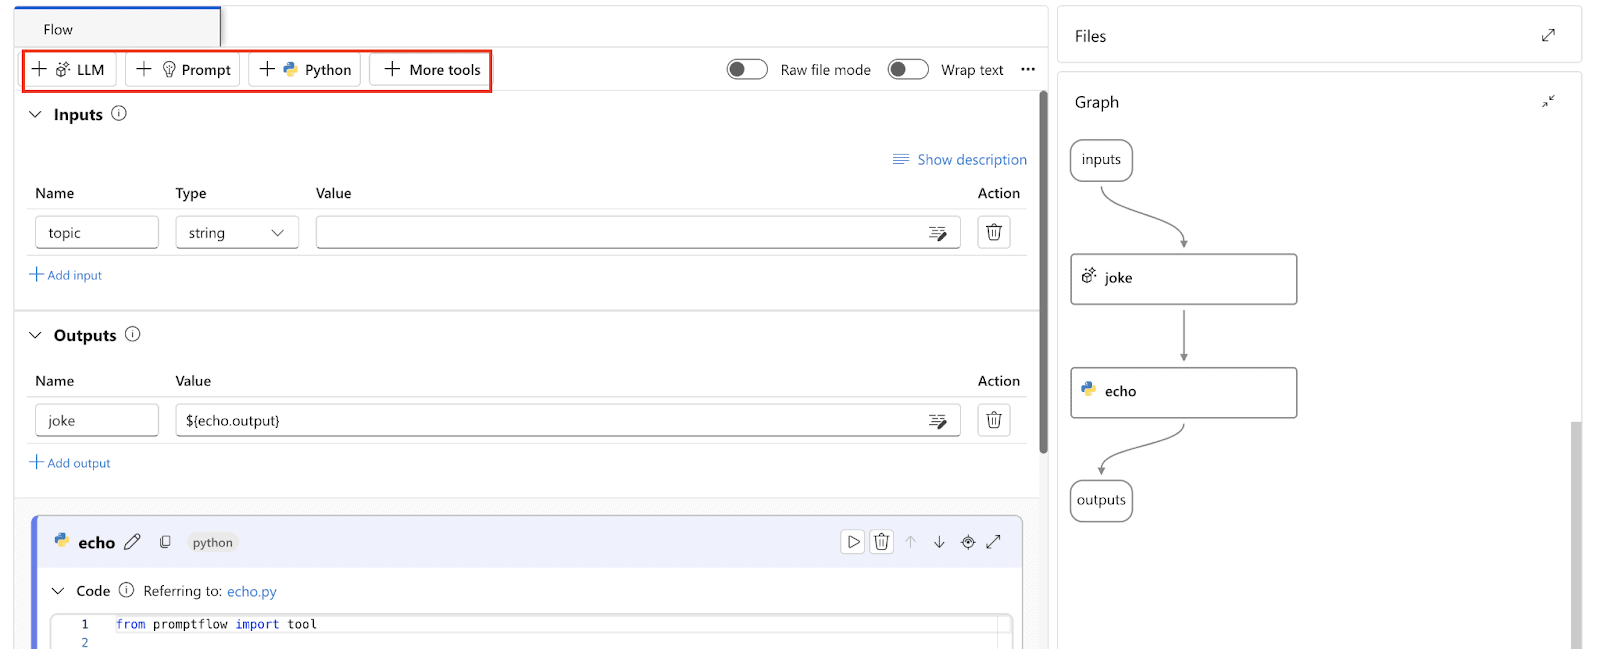Open the echo.py file link
Image resolution: width=1600 pixels, height=649 pixels.
252,591
